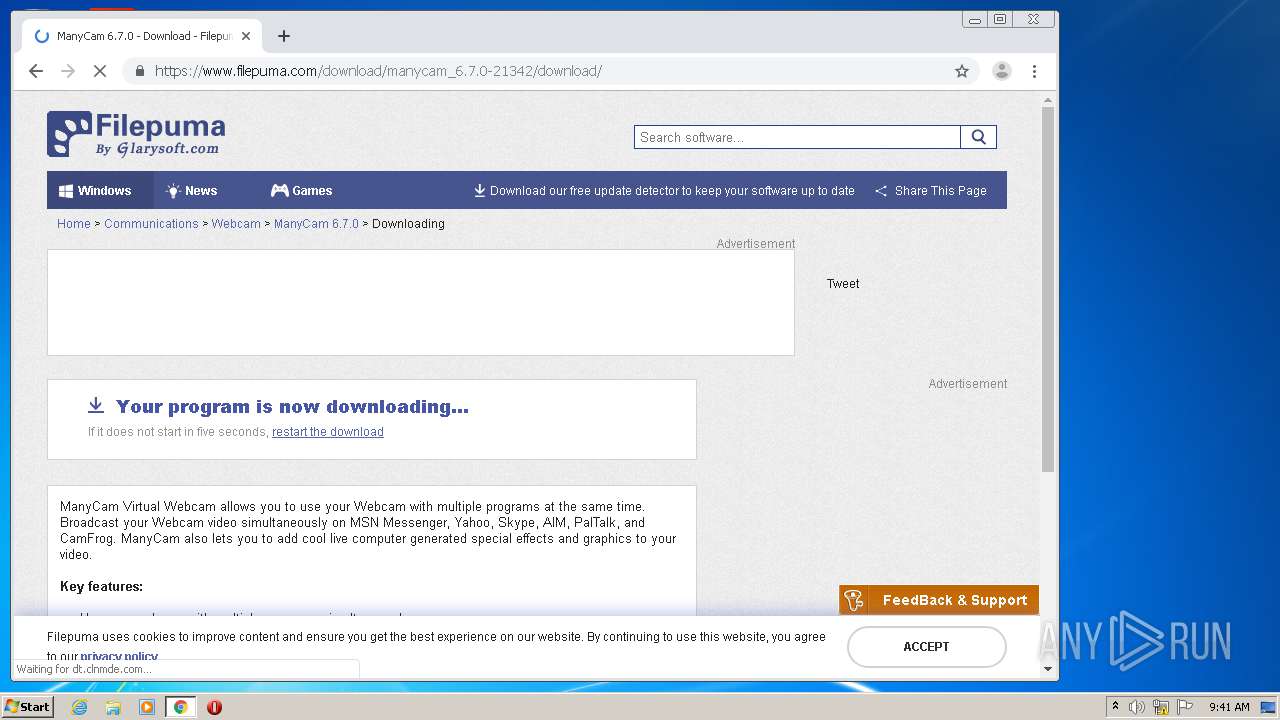Image resolution: width=1280 pixels, height=720 pixels.
Task: Click the 'Your program is now downloading' heading
Action: 292,406
